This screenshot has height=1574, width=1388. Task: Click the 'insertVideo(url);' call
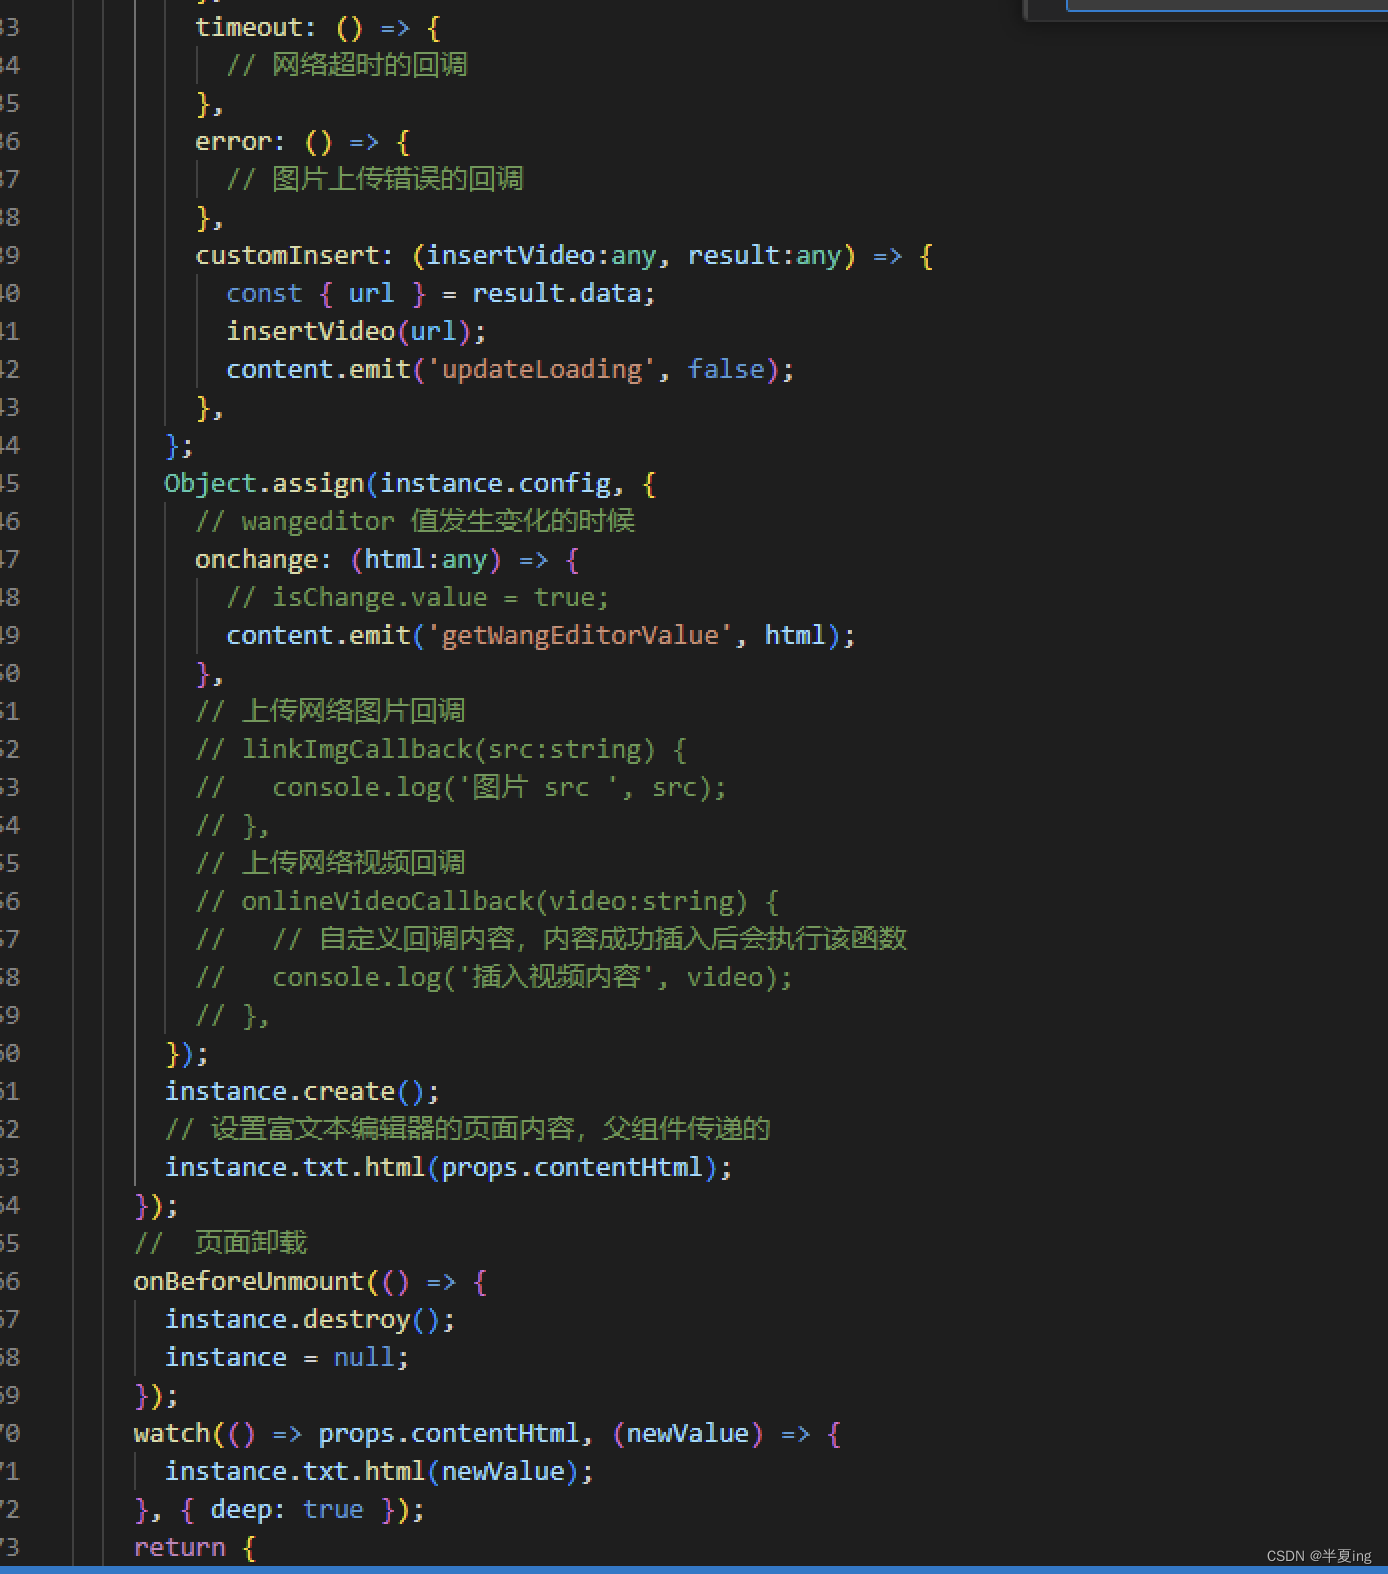point(356,331)
